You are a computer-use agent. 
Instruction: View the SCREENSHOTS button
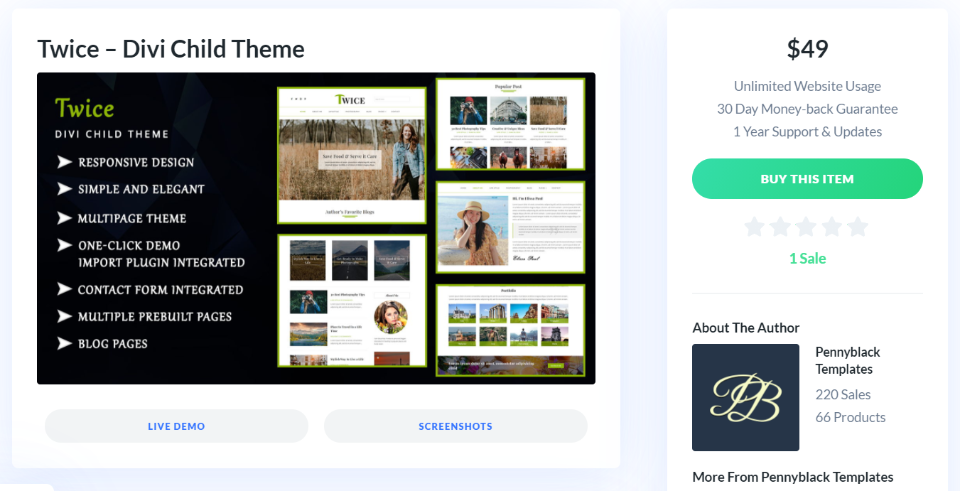tap(456, 426)
